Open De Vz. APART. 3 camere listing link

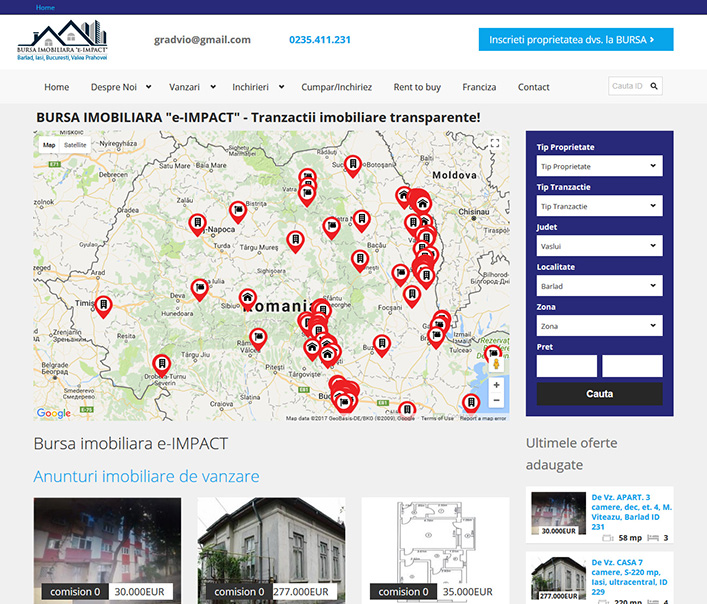[631, 512]
